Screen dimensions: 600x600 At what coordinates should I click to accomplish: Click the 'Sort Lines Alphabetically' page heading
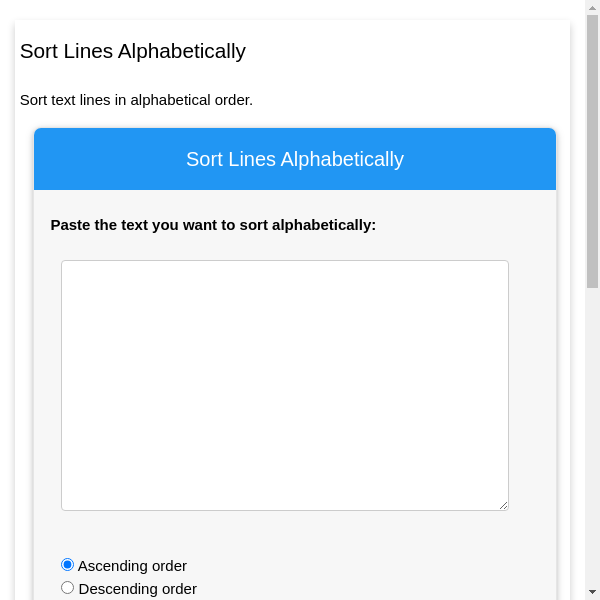click(x=133, y=51)
